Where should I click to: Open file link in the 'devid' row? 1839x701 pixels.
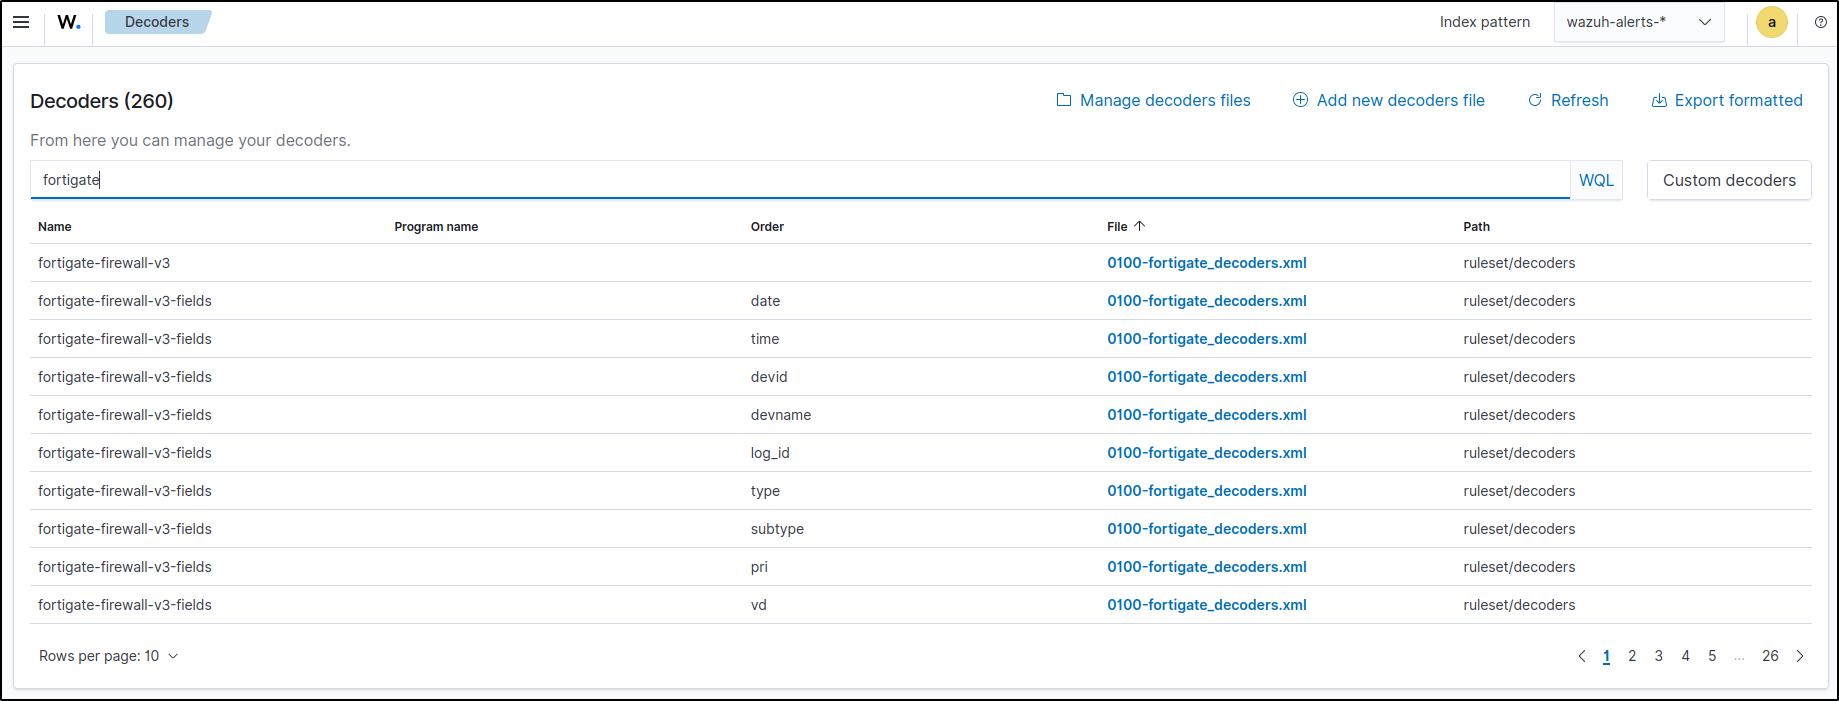[x=1206, y=377]
